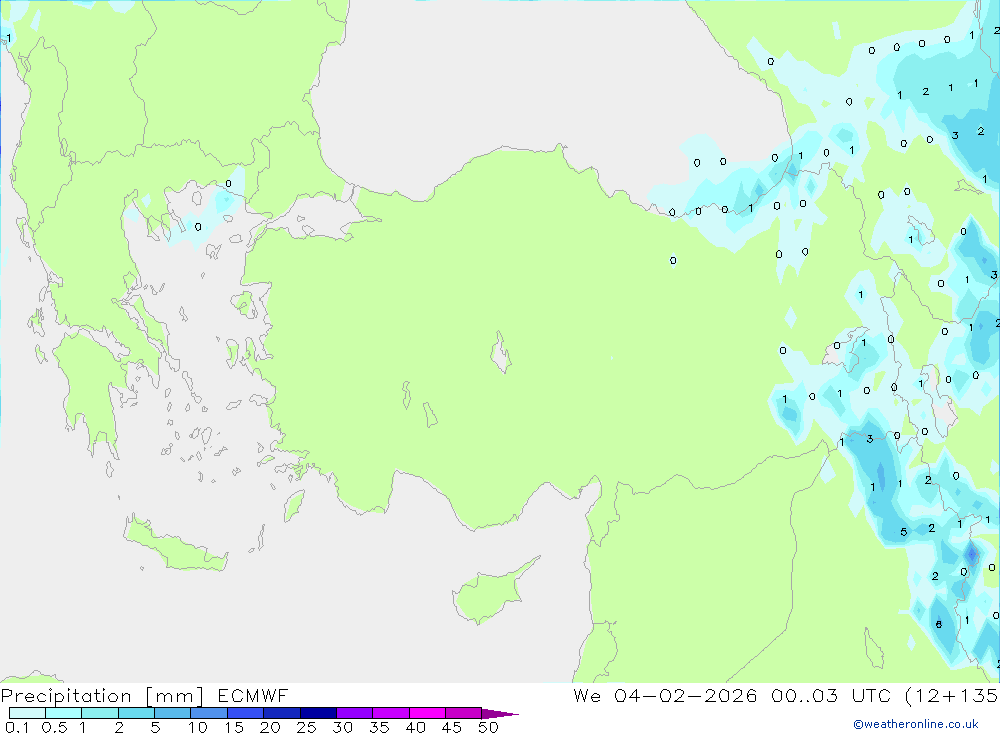
Task: Click the Precipitation [mm] ECMWF title
Action: [145, 696]
